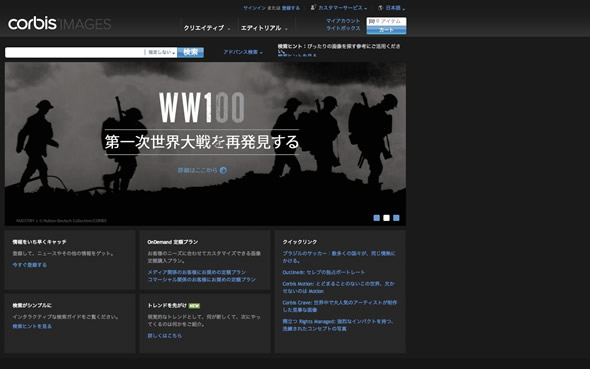The image size is (590, 369).
Task: Click the 登録する link at top
Action: click(x=290, y=8)
